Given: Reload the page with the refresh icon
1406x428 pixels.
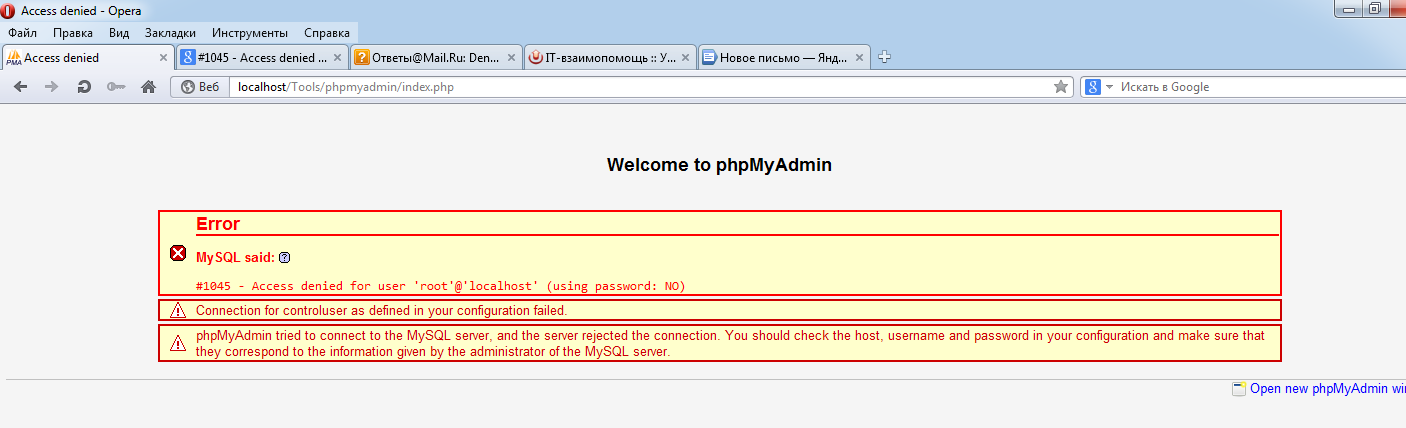Looking at the screenshot, I should [x=84, y=87].
